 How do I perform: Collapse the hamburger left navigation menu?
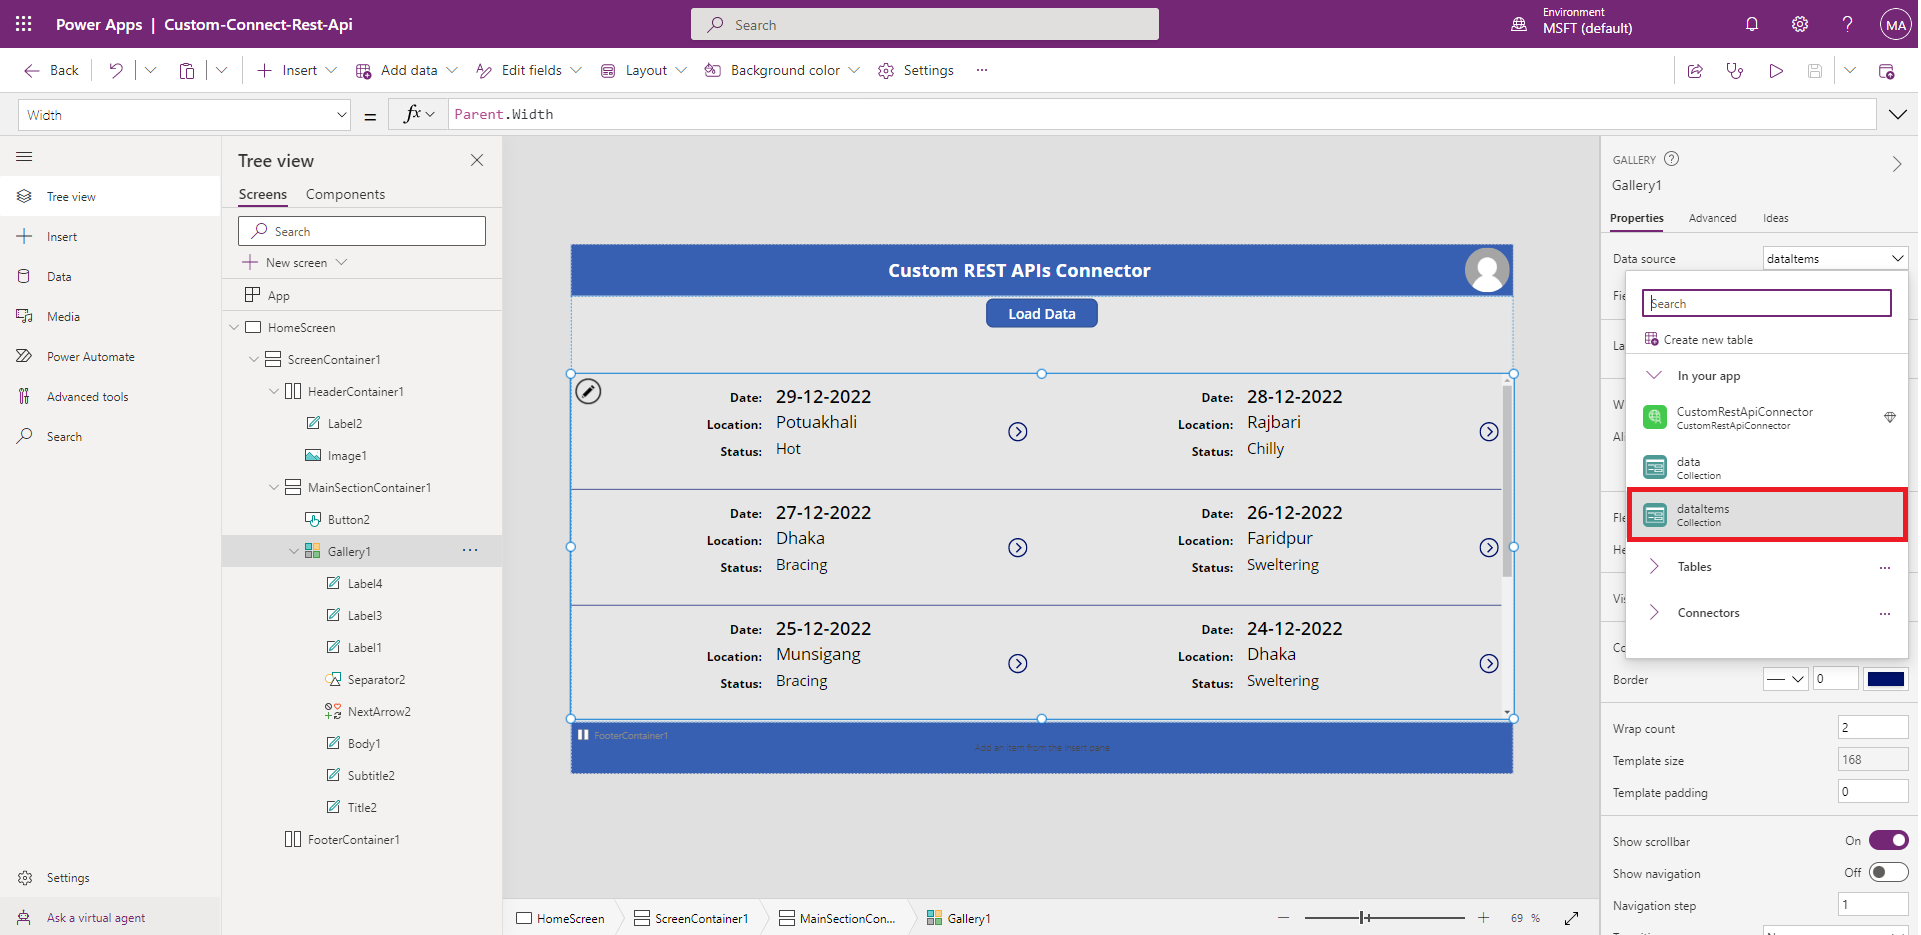24,157
